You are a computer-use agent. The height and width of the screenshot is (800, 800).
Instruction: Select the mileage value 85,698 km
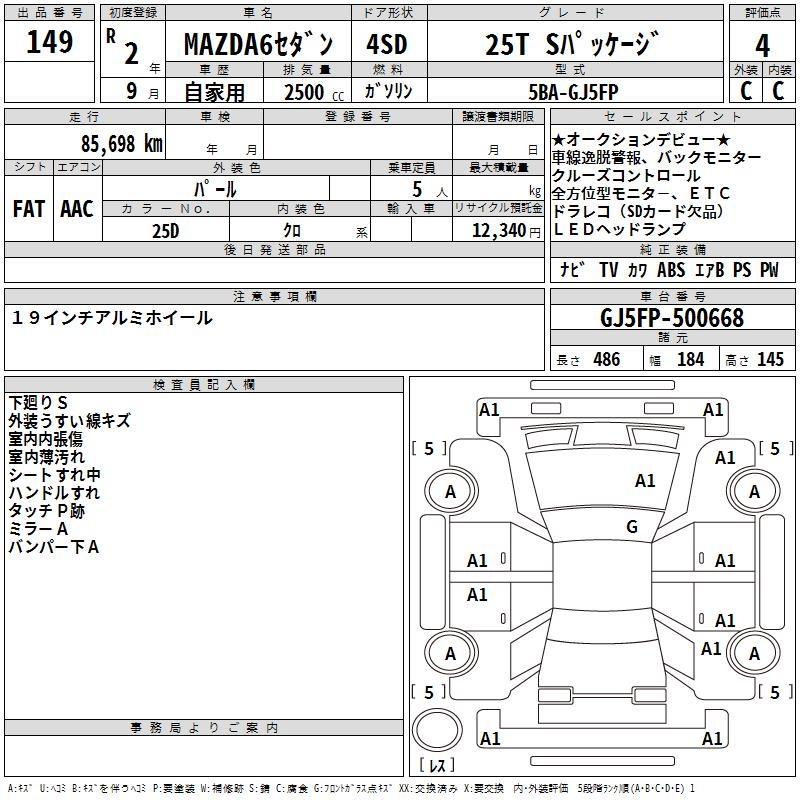pos(122,144)
